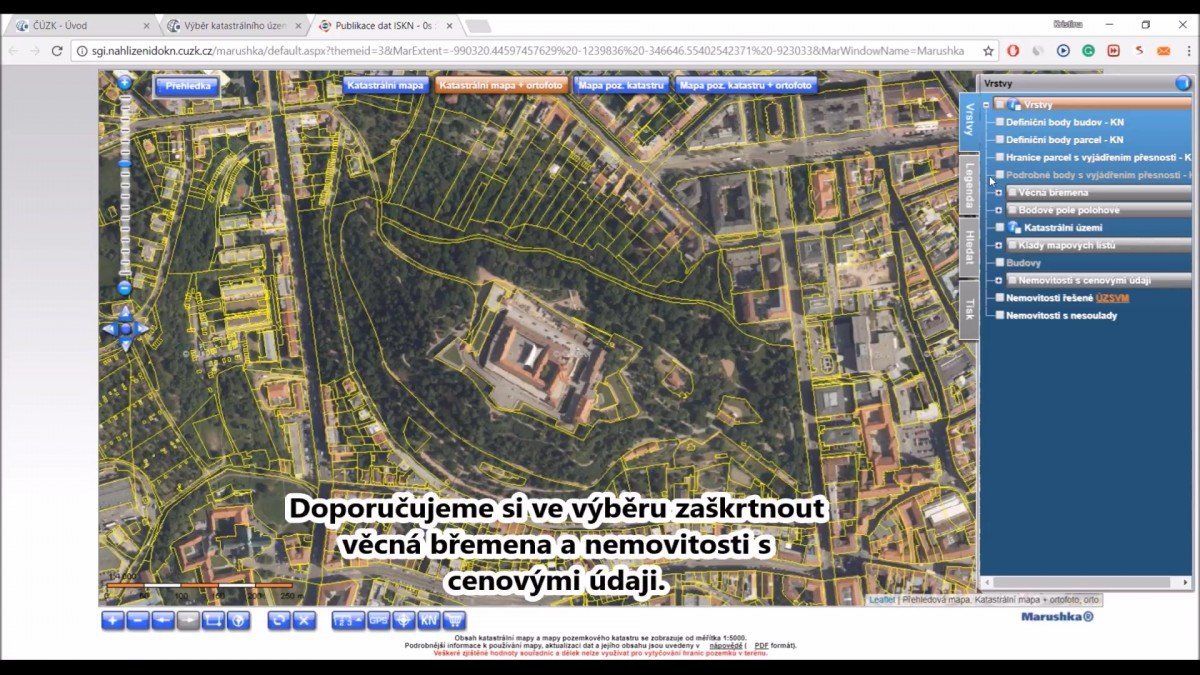This screenshot has height=675, width=1200.
Task: Tick the Klady mapových listů checkbox
Action: point(1012,245)
